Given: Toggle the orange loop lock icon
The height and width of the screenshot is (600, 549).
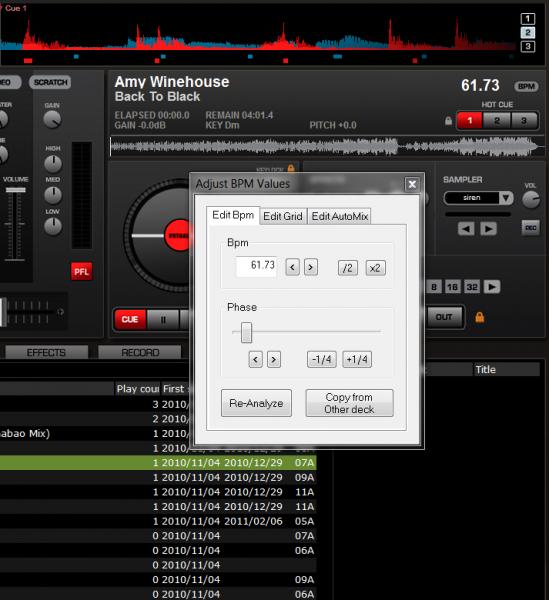Looking at the screenshot, I should 480,317.
